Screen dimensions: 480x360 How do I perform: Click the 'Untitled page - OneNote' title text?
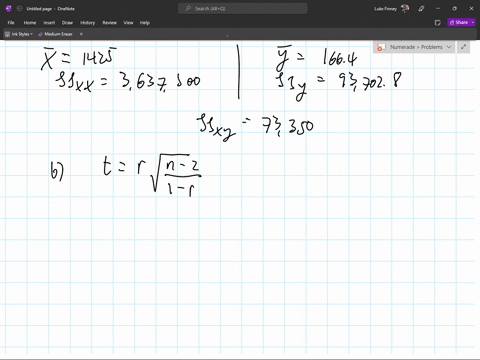[x=51, y=9]
